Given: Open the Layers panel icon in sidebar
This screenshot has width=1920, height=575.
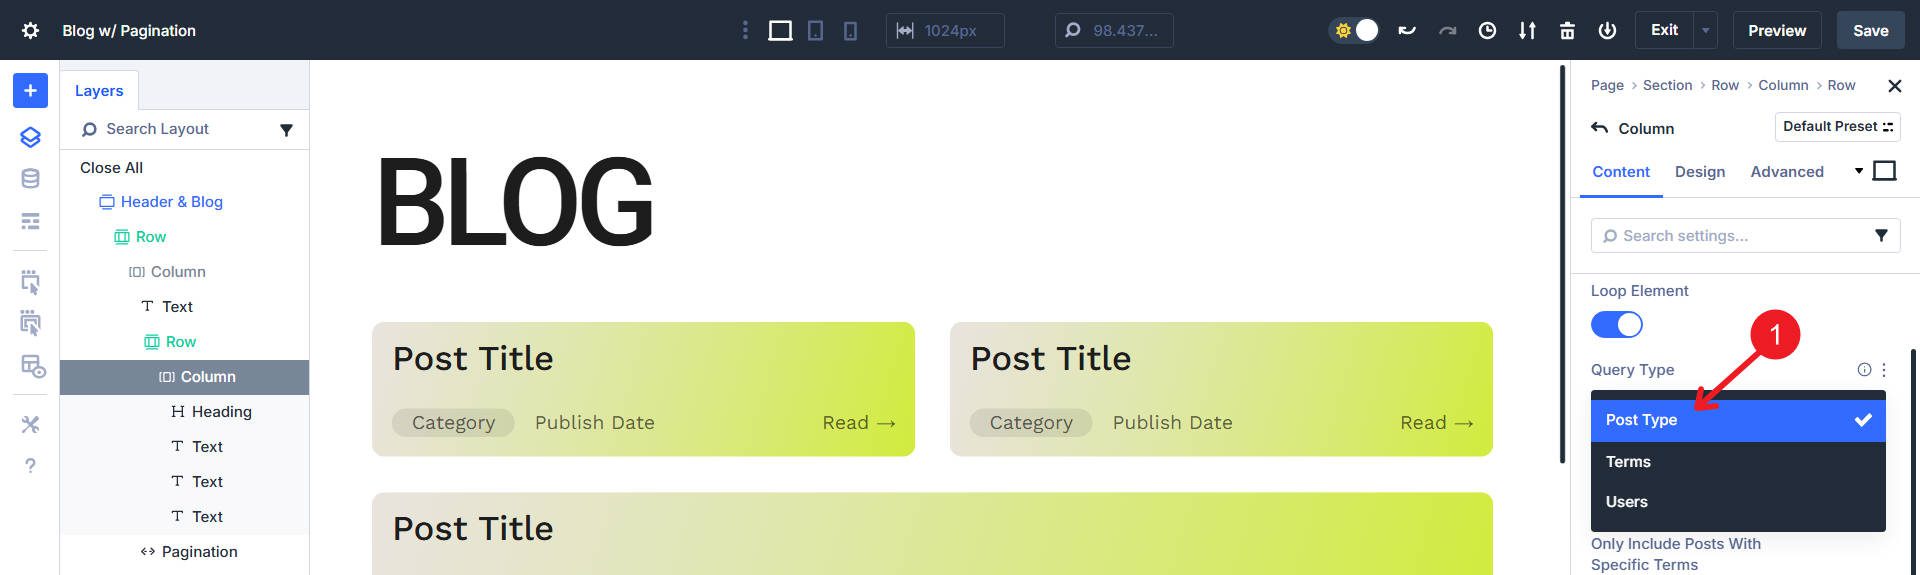Looking at the screenshot, I should [x=30, y=137].
